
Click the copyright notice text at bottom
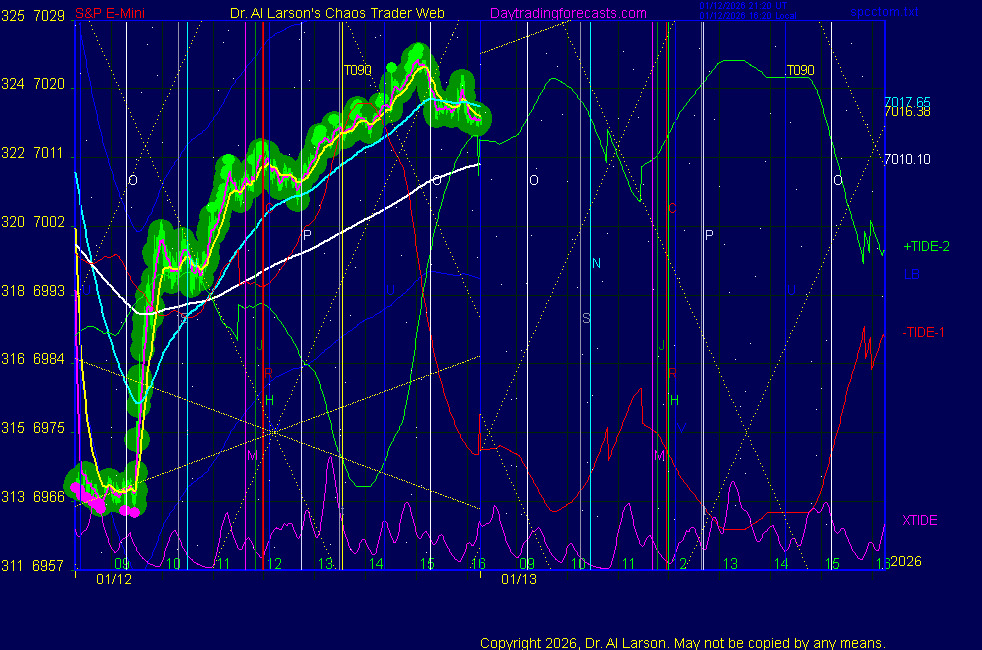(x=682, y=643)
